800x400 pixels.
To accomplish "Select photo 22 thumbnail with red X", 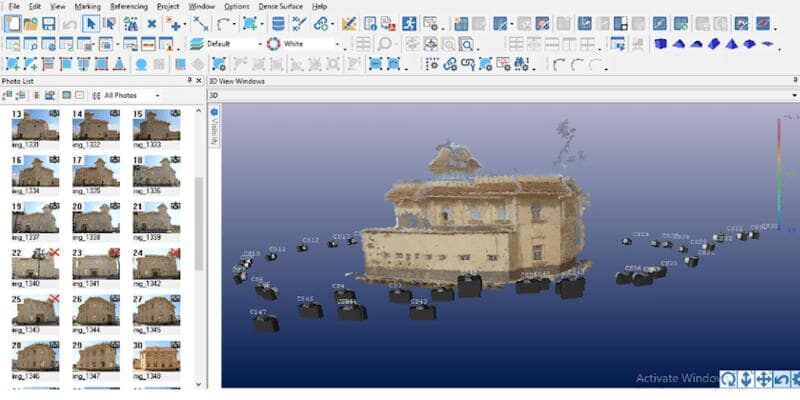I will click(35, 264).
